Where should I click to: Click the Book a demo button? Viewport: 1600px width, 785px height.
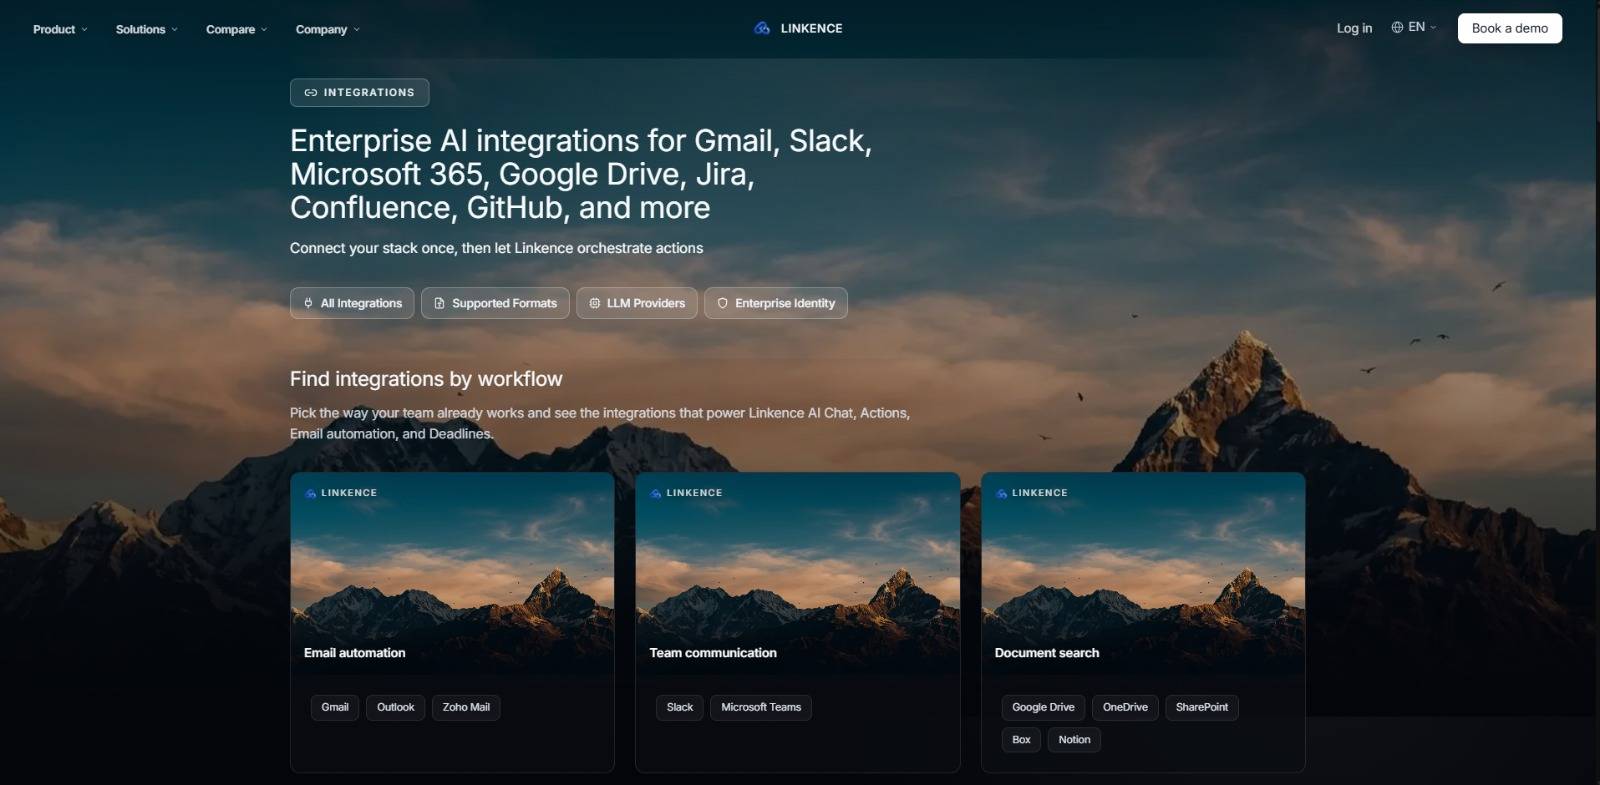point(1510,28)
